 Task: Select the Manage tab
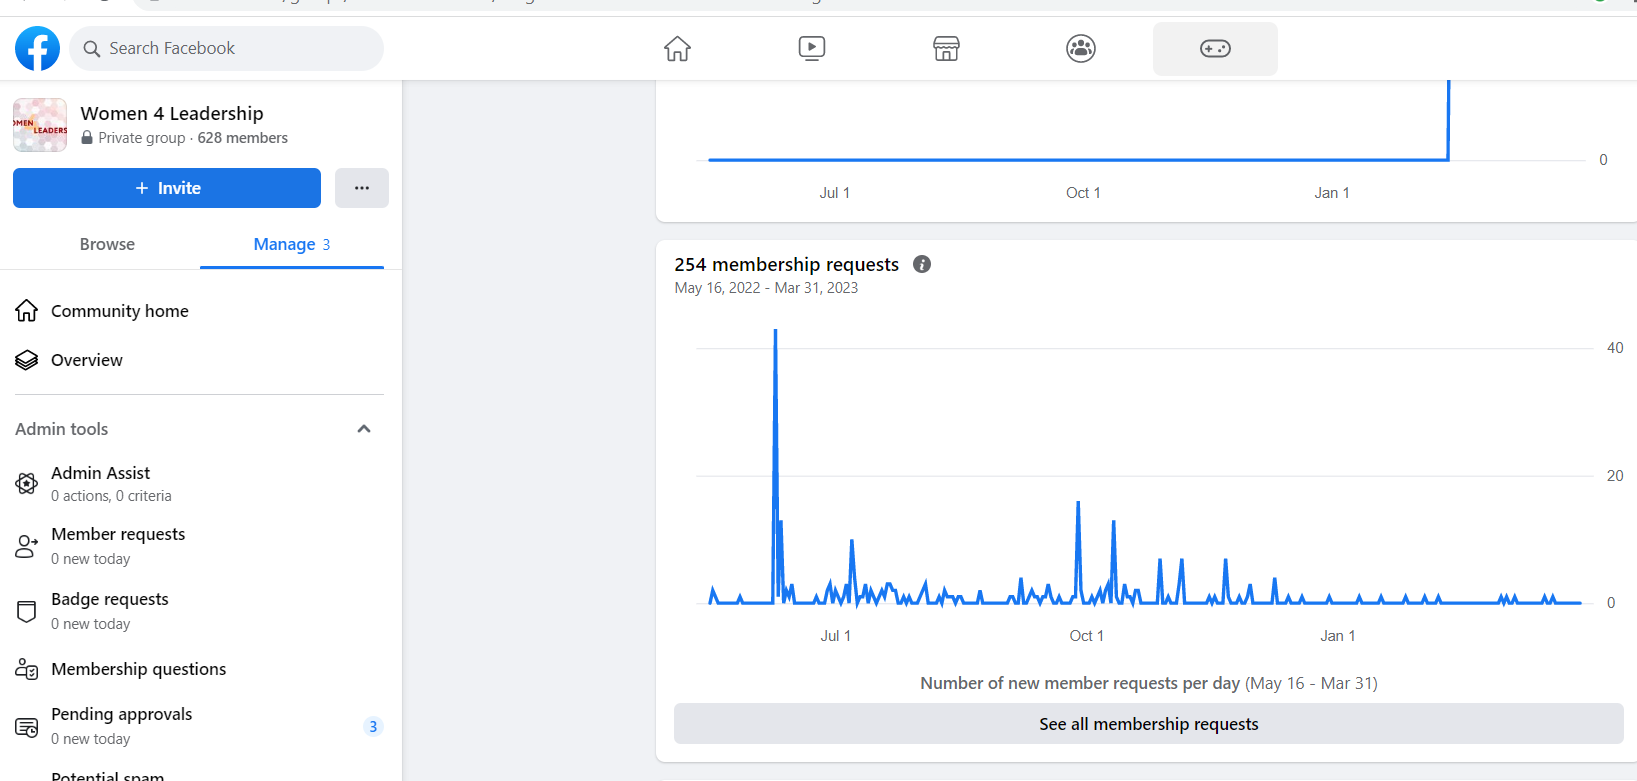point(291,244)
